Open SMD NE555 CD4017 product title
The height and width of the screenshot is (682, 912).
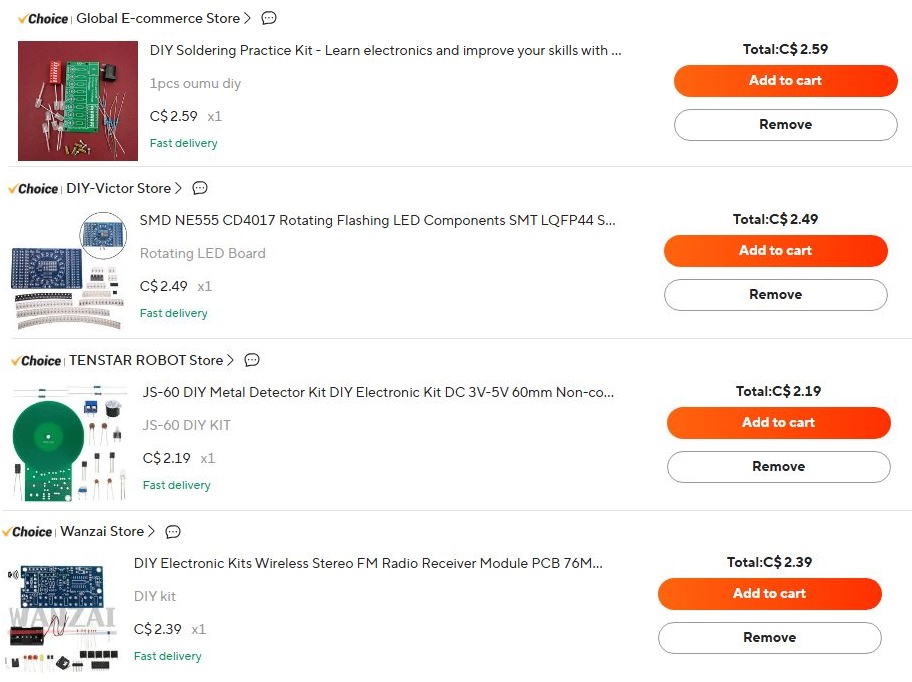pyautogui.click(x=377, y=220)
